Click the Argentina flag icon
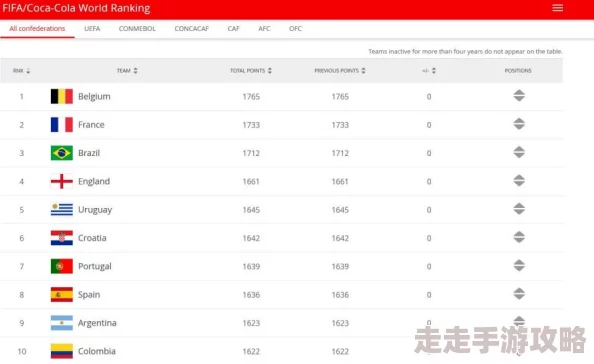Viewport: 594px width, 364px height. tap(62, 323)
